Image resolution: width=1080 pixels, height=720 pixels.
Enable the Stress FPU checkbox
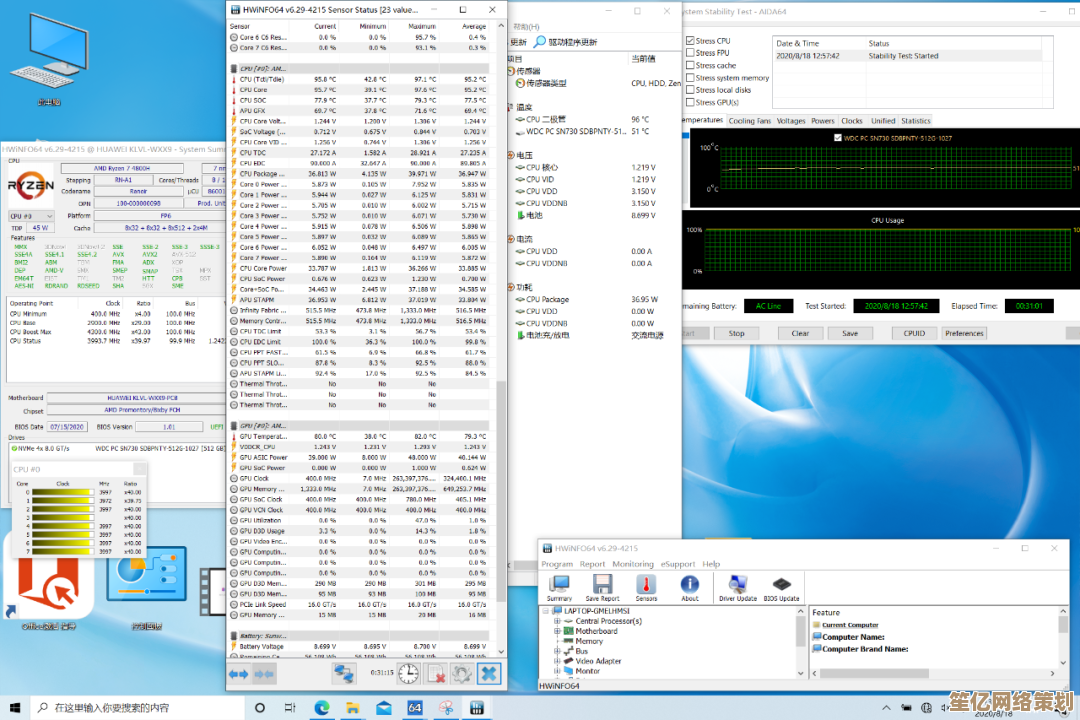pos(690,53)
